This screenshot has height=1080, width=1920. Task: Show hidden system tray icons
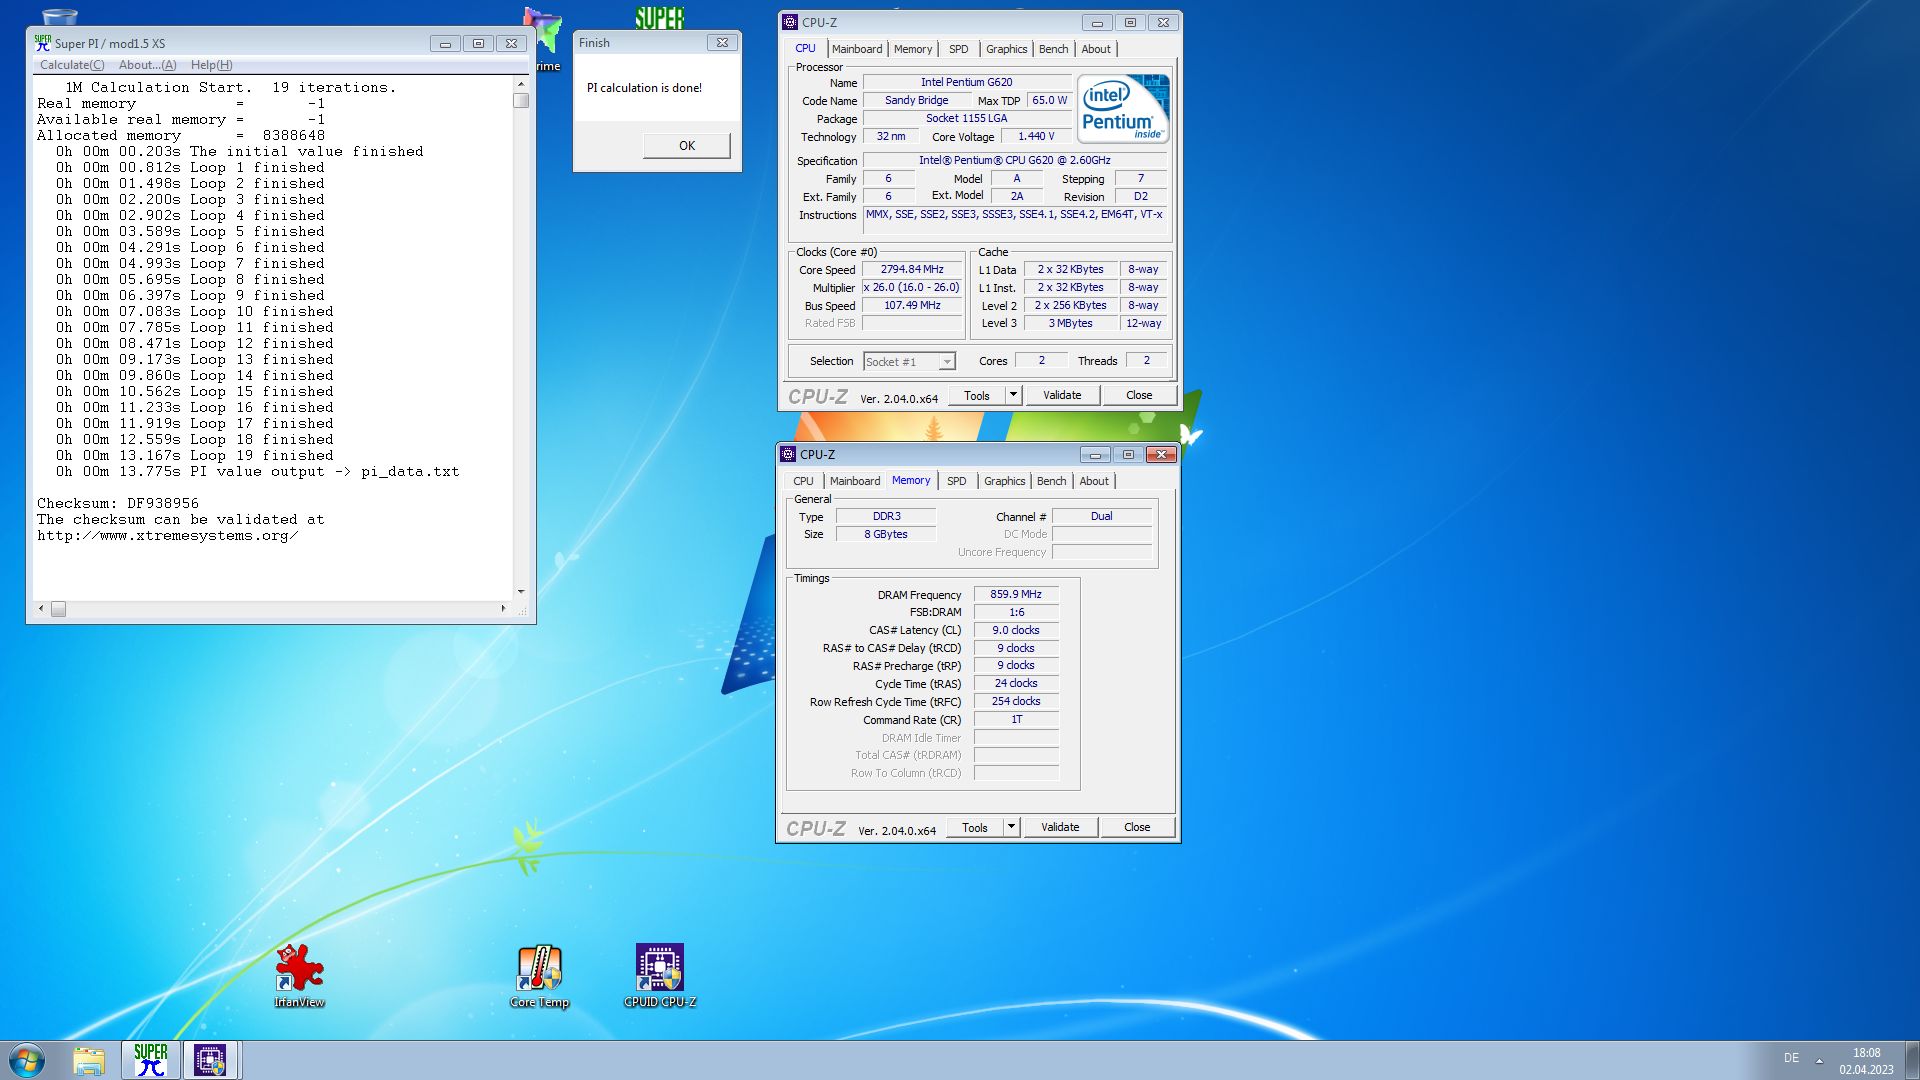pos(1819,1060)
